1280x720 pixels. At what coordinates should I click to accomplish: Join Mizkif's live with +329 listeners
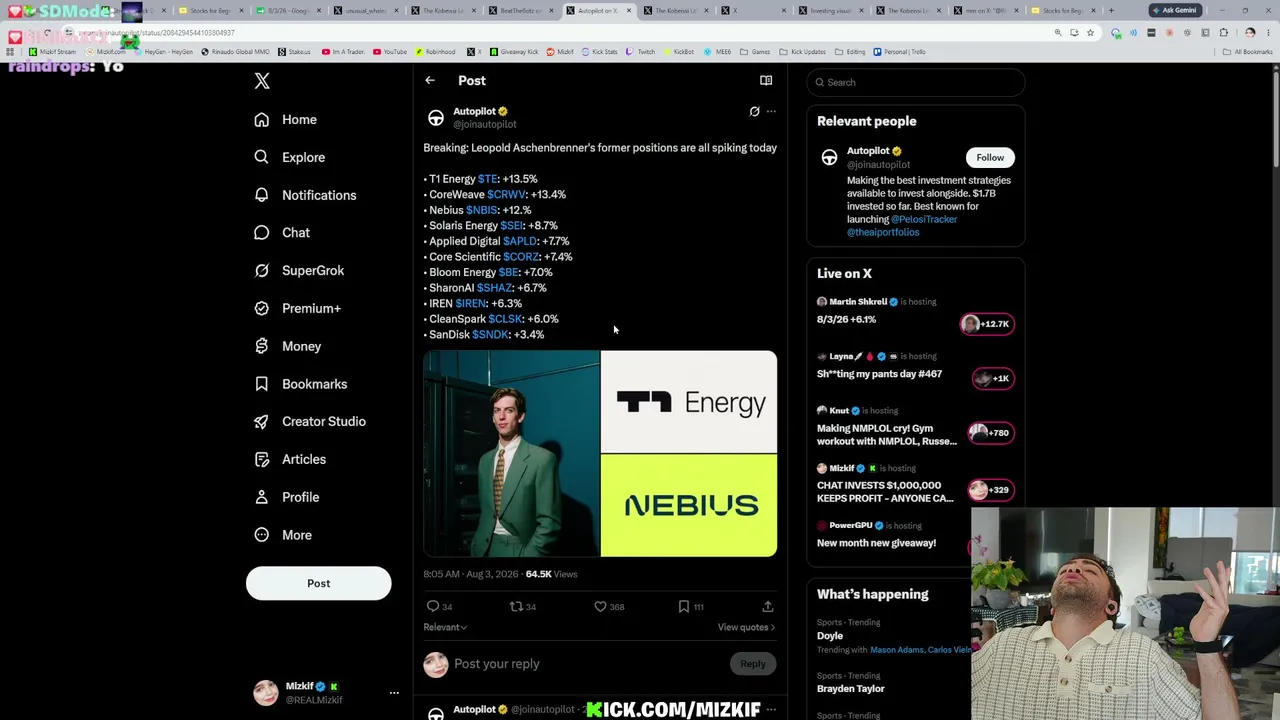point(990,490)
